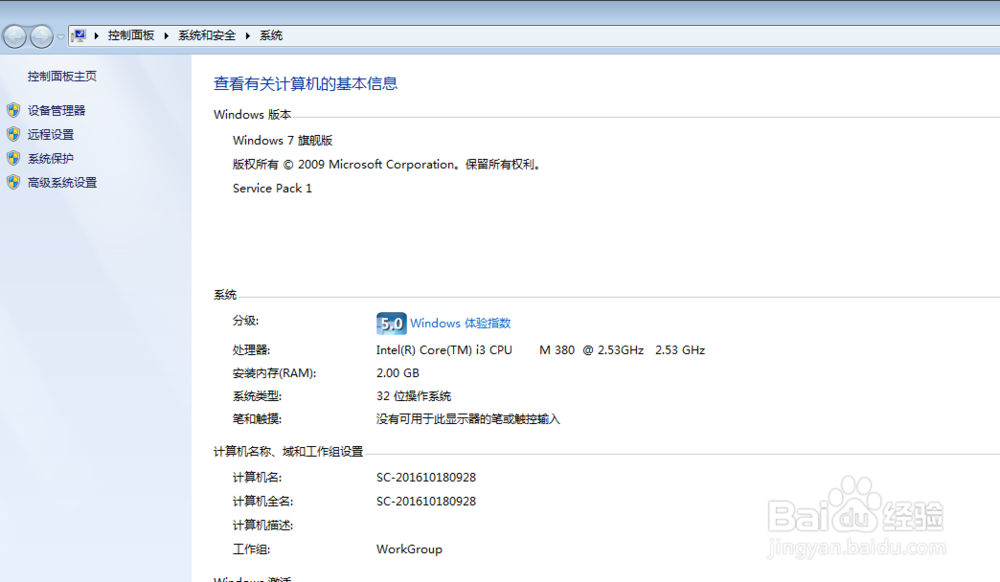1000x582 pixels.
Task: Click shield icon beside 系统保护
Action: click(x=13, y=158)
